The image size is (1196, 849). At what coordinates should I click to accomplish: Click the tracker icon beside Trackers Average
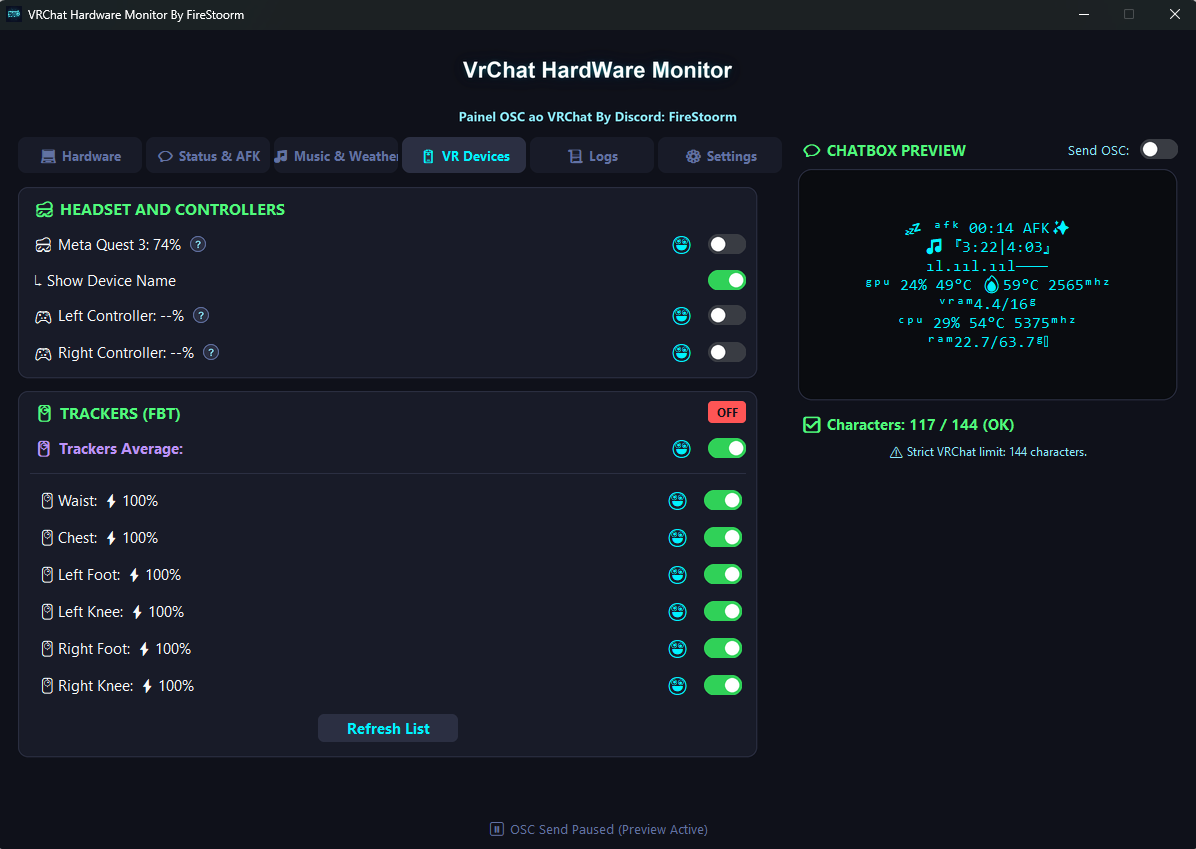[x=44, y=449]
